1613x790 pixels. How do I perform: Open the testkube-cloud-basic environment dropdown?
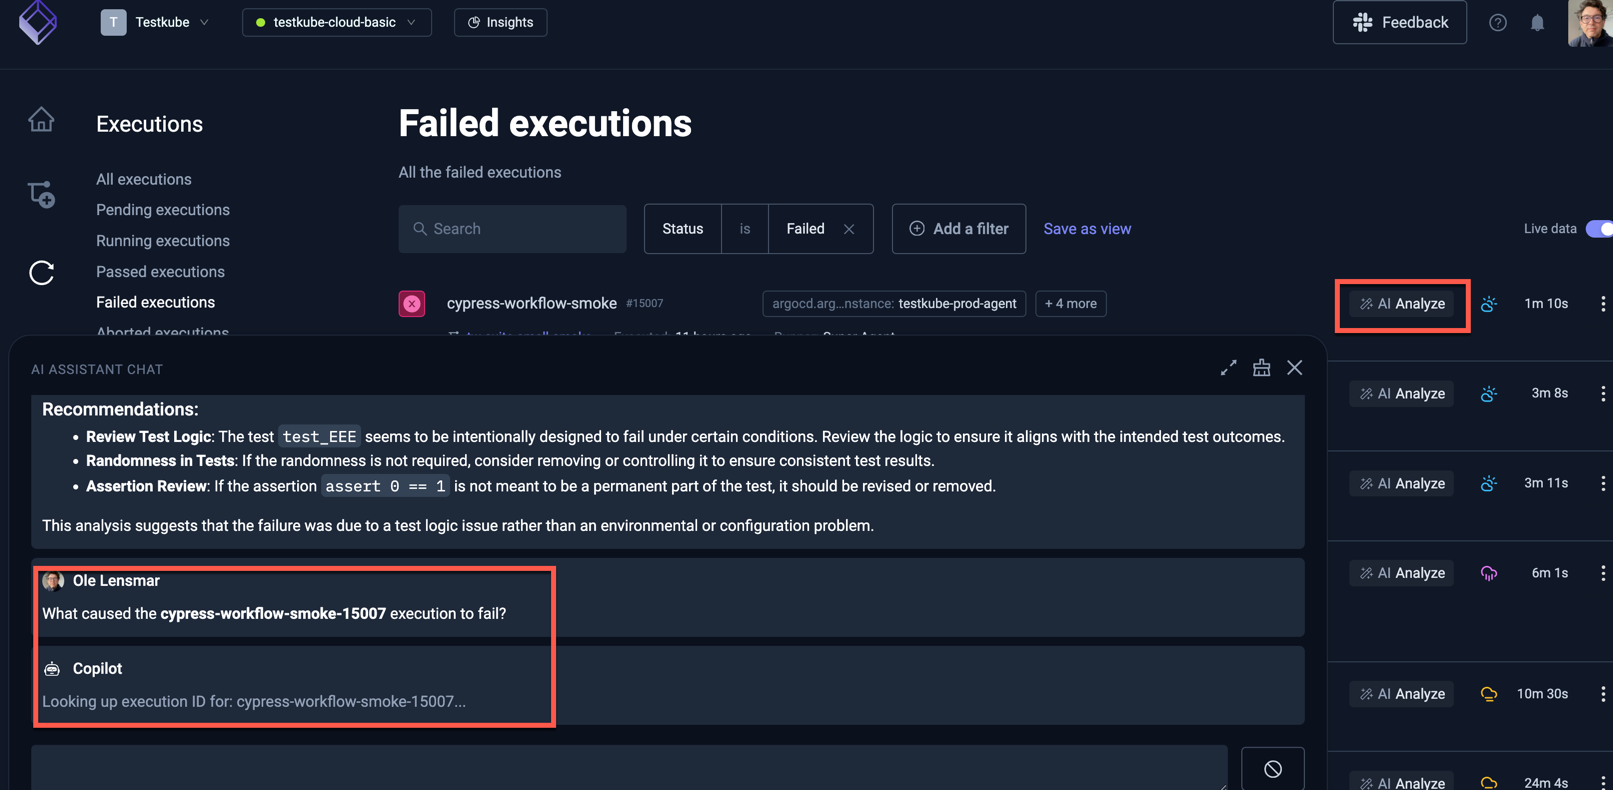tap(336, 21)
